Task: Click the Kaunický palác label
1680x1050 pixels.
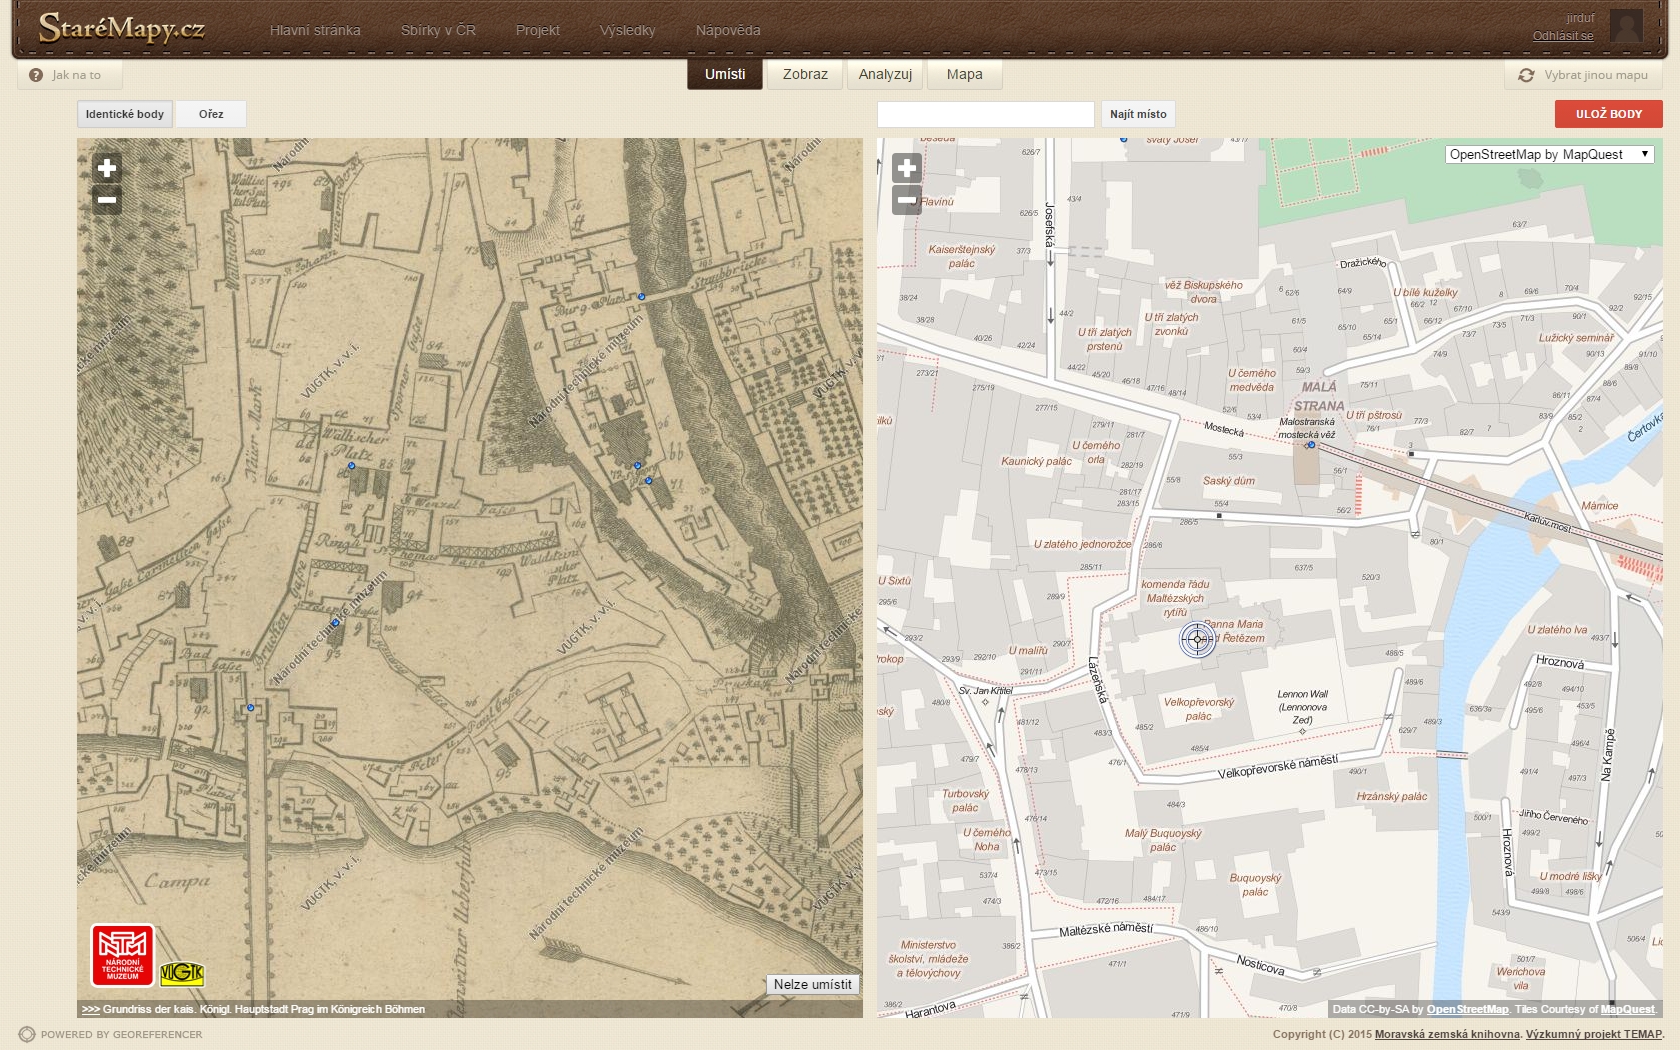Action: click(x=1036, y=461)
